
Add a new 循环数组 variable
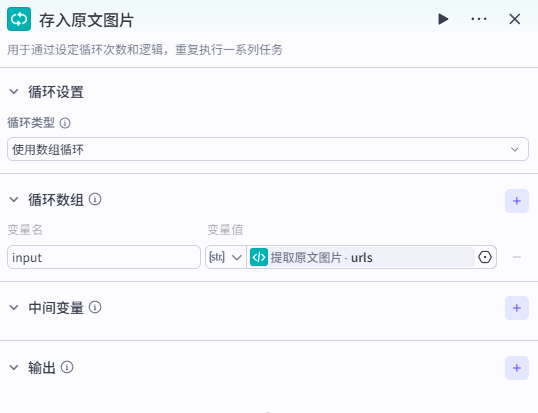coord(517,201)
